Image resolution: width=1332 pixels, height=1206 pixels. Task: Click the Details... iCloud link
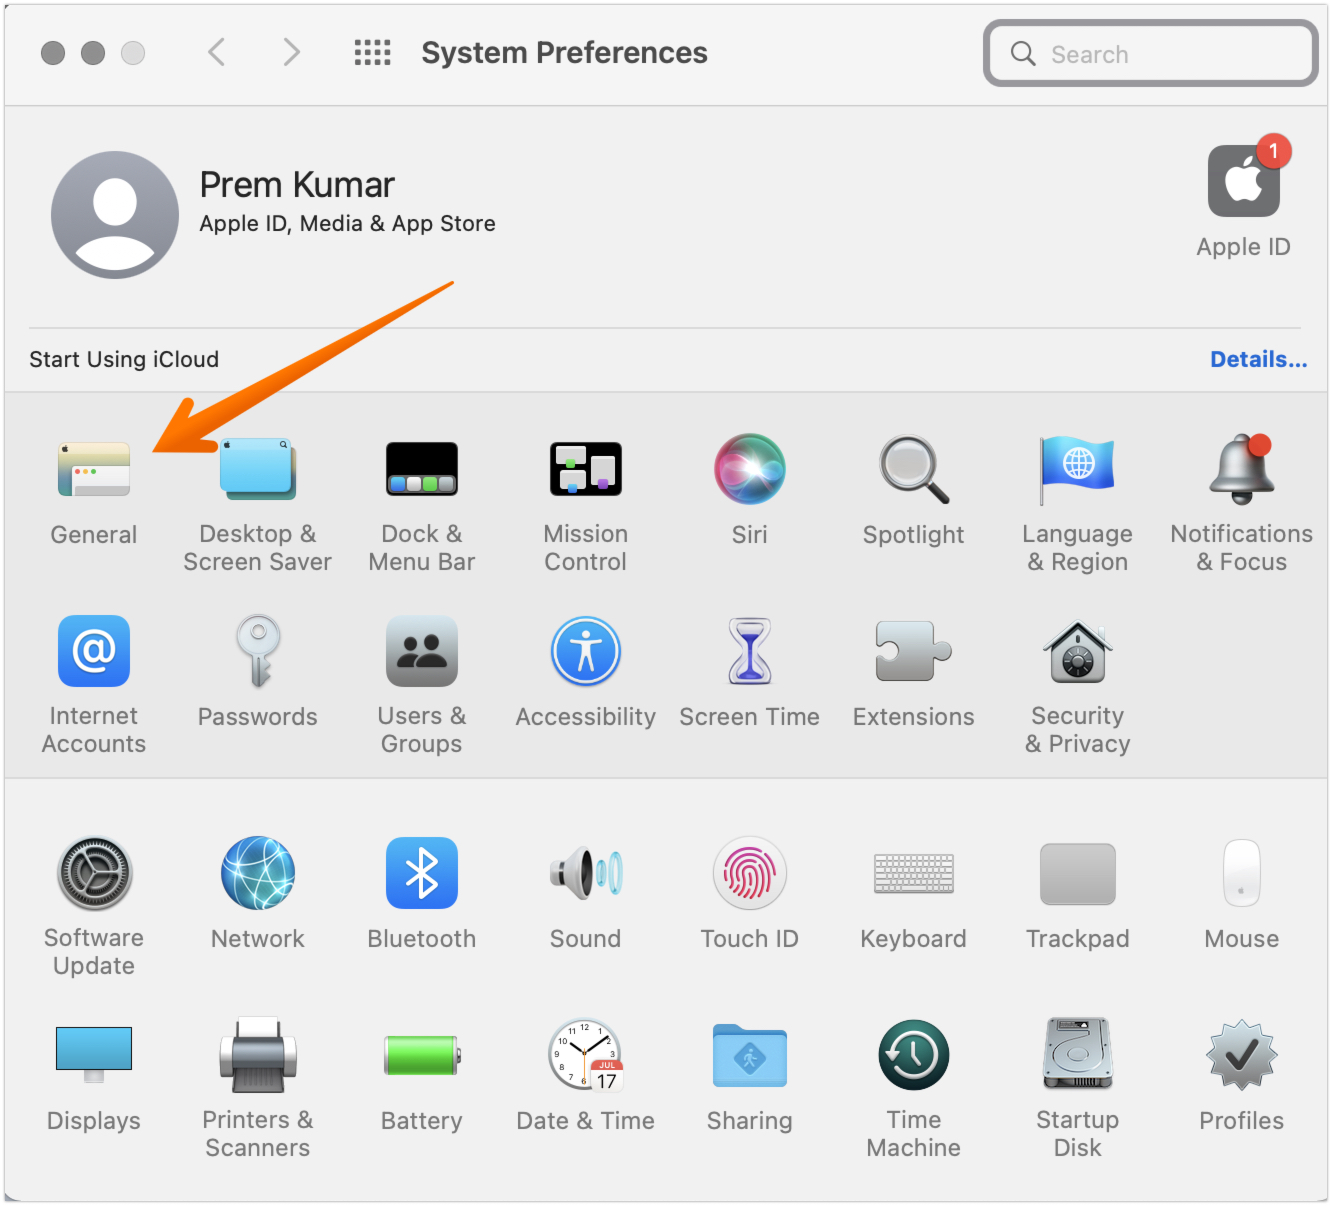1258,360
